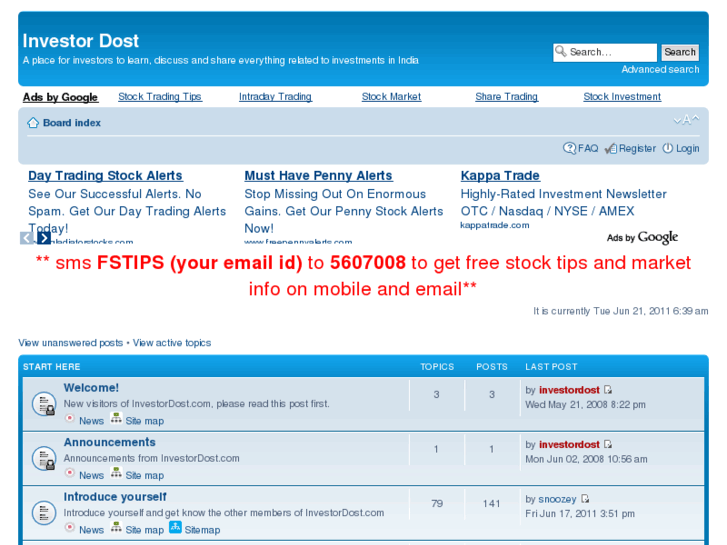Viewport: 727px width, 545px height.
Task: Click the Login power icon
Action: (x=667, y=148)
